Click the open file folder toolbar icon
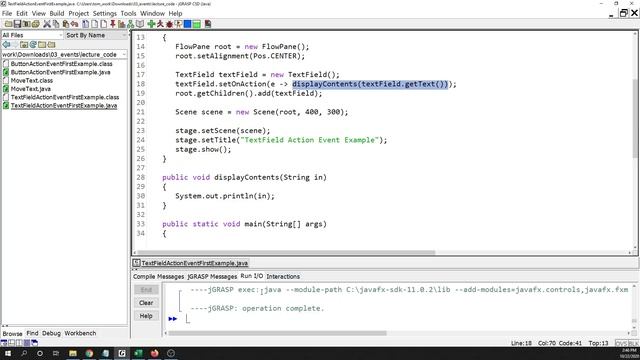 (x=8, y=24)
